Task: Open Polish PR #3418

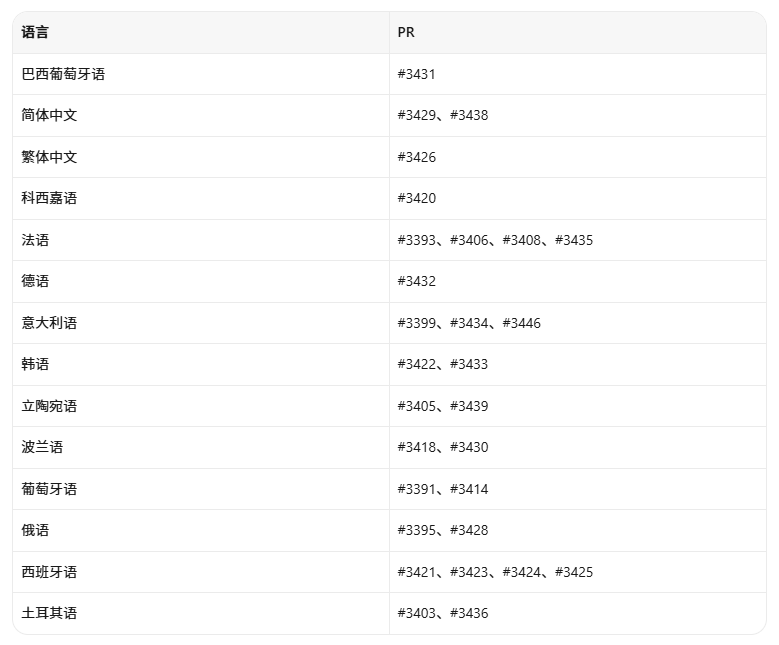Action: (x=416, y=447)
